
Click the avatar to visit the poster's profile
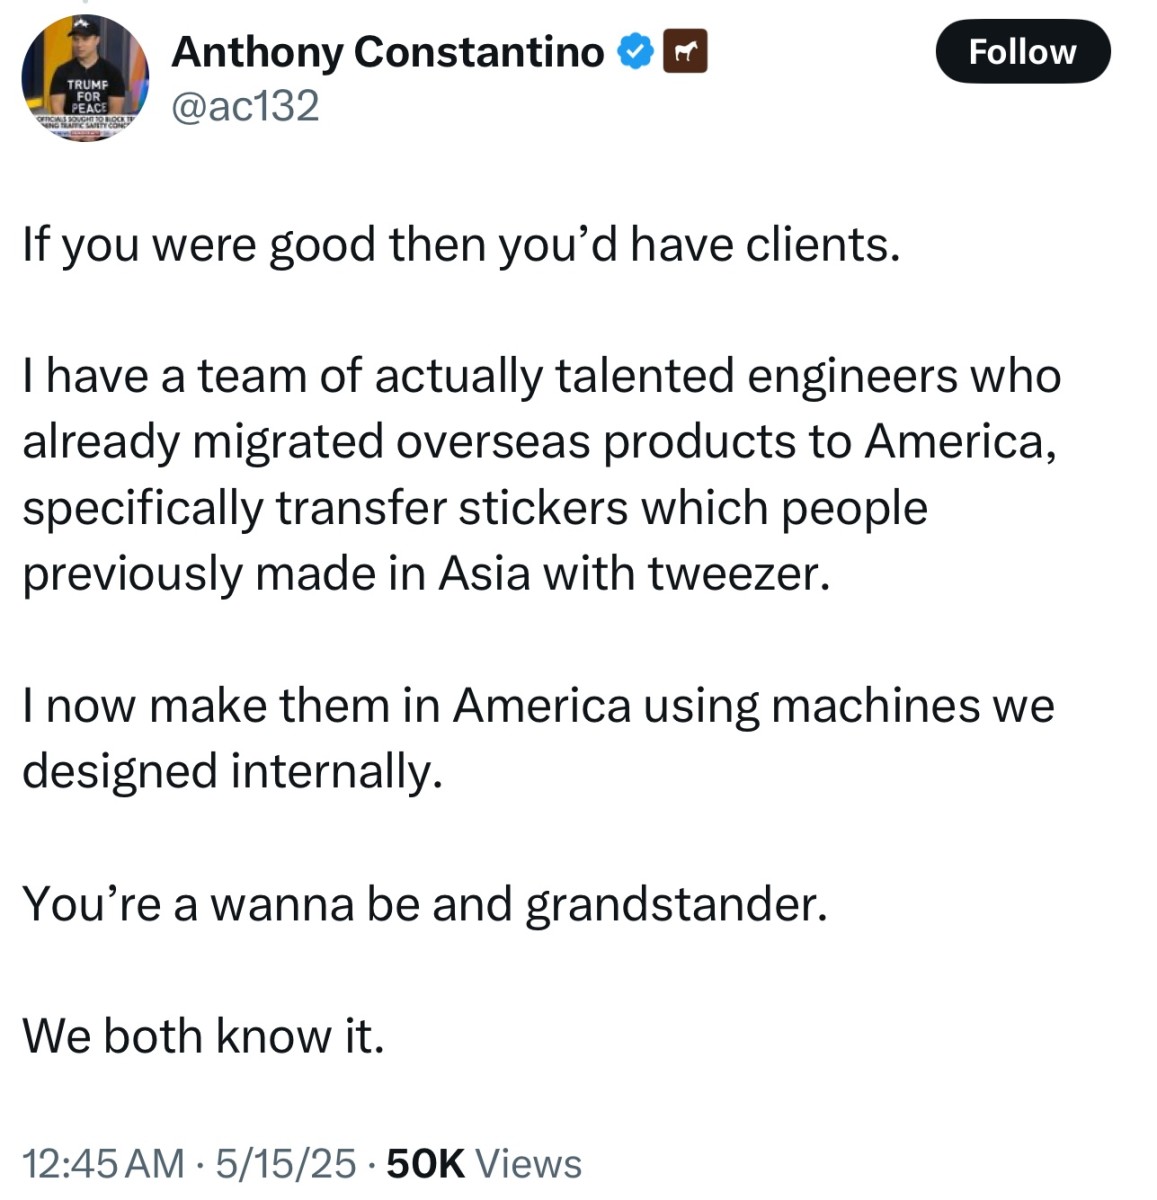click(x=86, y=78)
